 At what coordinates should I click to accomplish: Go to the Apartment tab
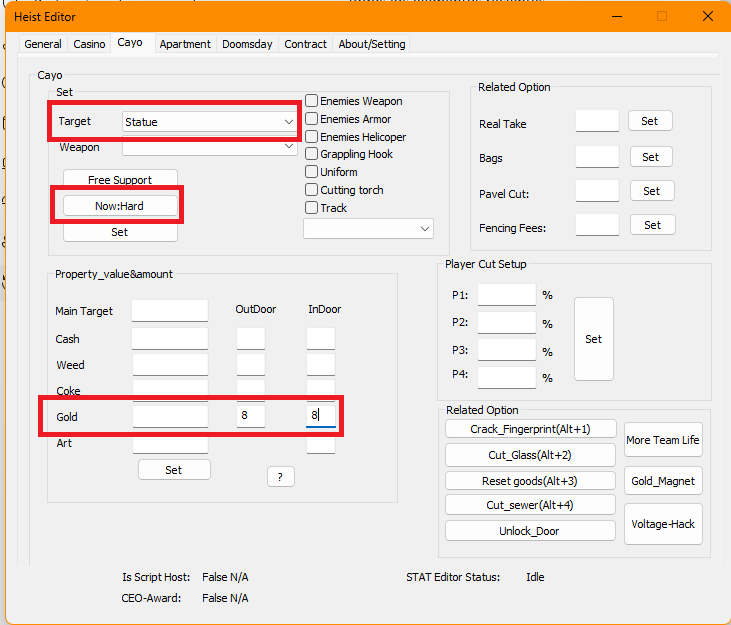pos(185,44)
